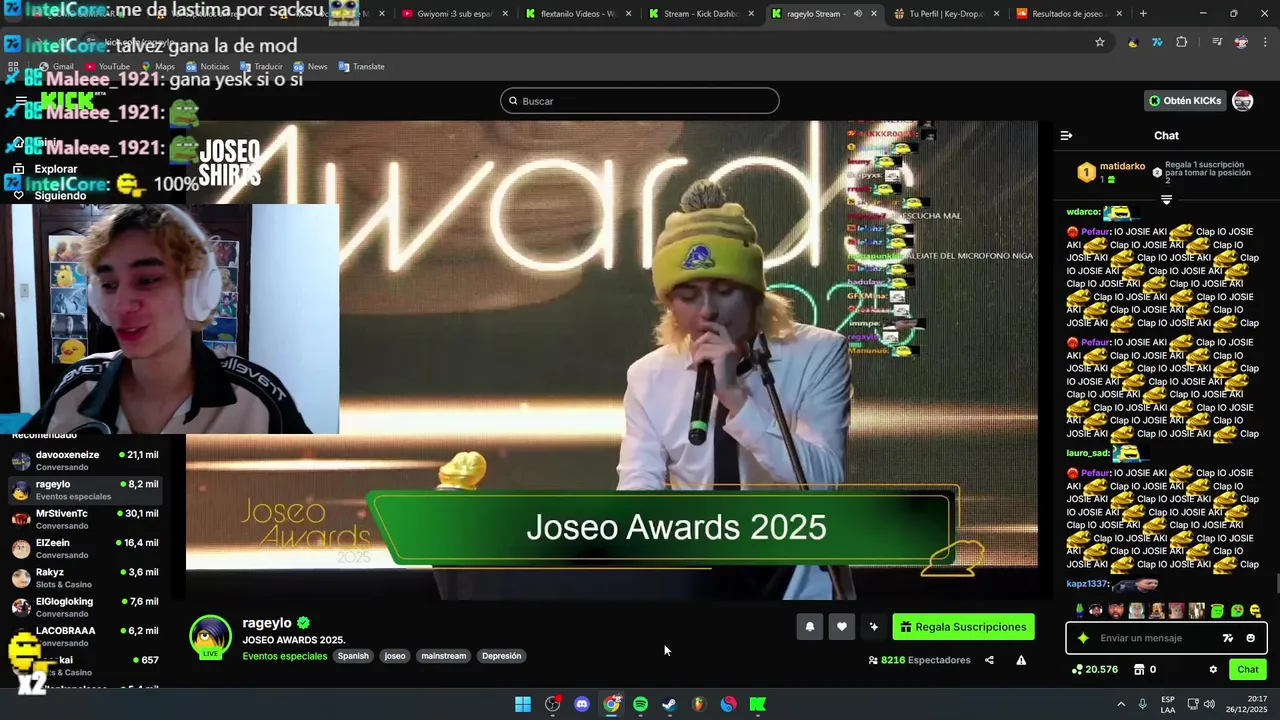
Task: Open Rakyz channel in sidebar
Action: pos(85,578)
